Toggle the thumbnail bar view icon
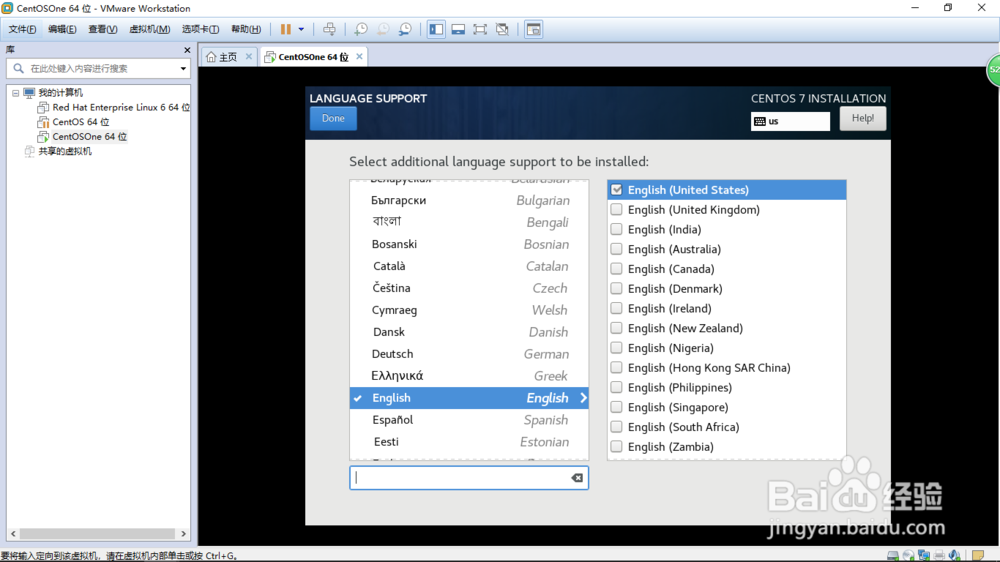Screen dimensions: 1000x562 pos(458,29)
